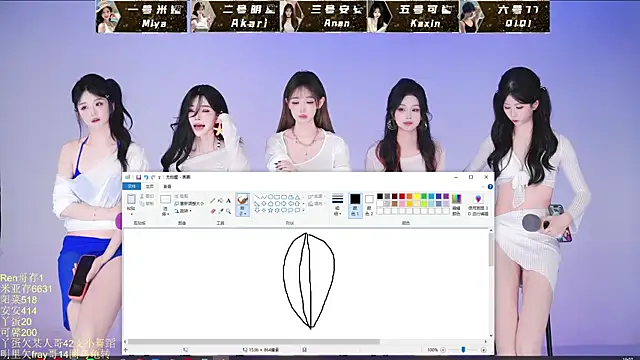This screenshot has height=360, width=640.
Task: Open the Rotate dropdown in image group
Action: (183, 211)
